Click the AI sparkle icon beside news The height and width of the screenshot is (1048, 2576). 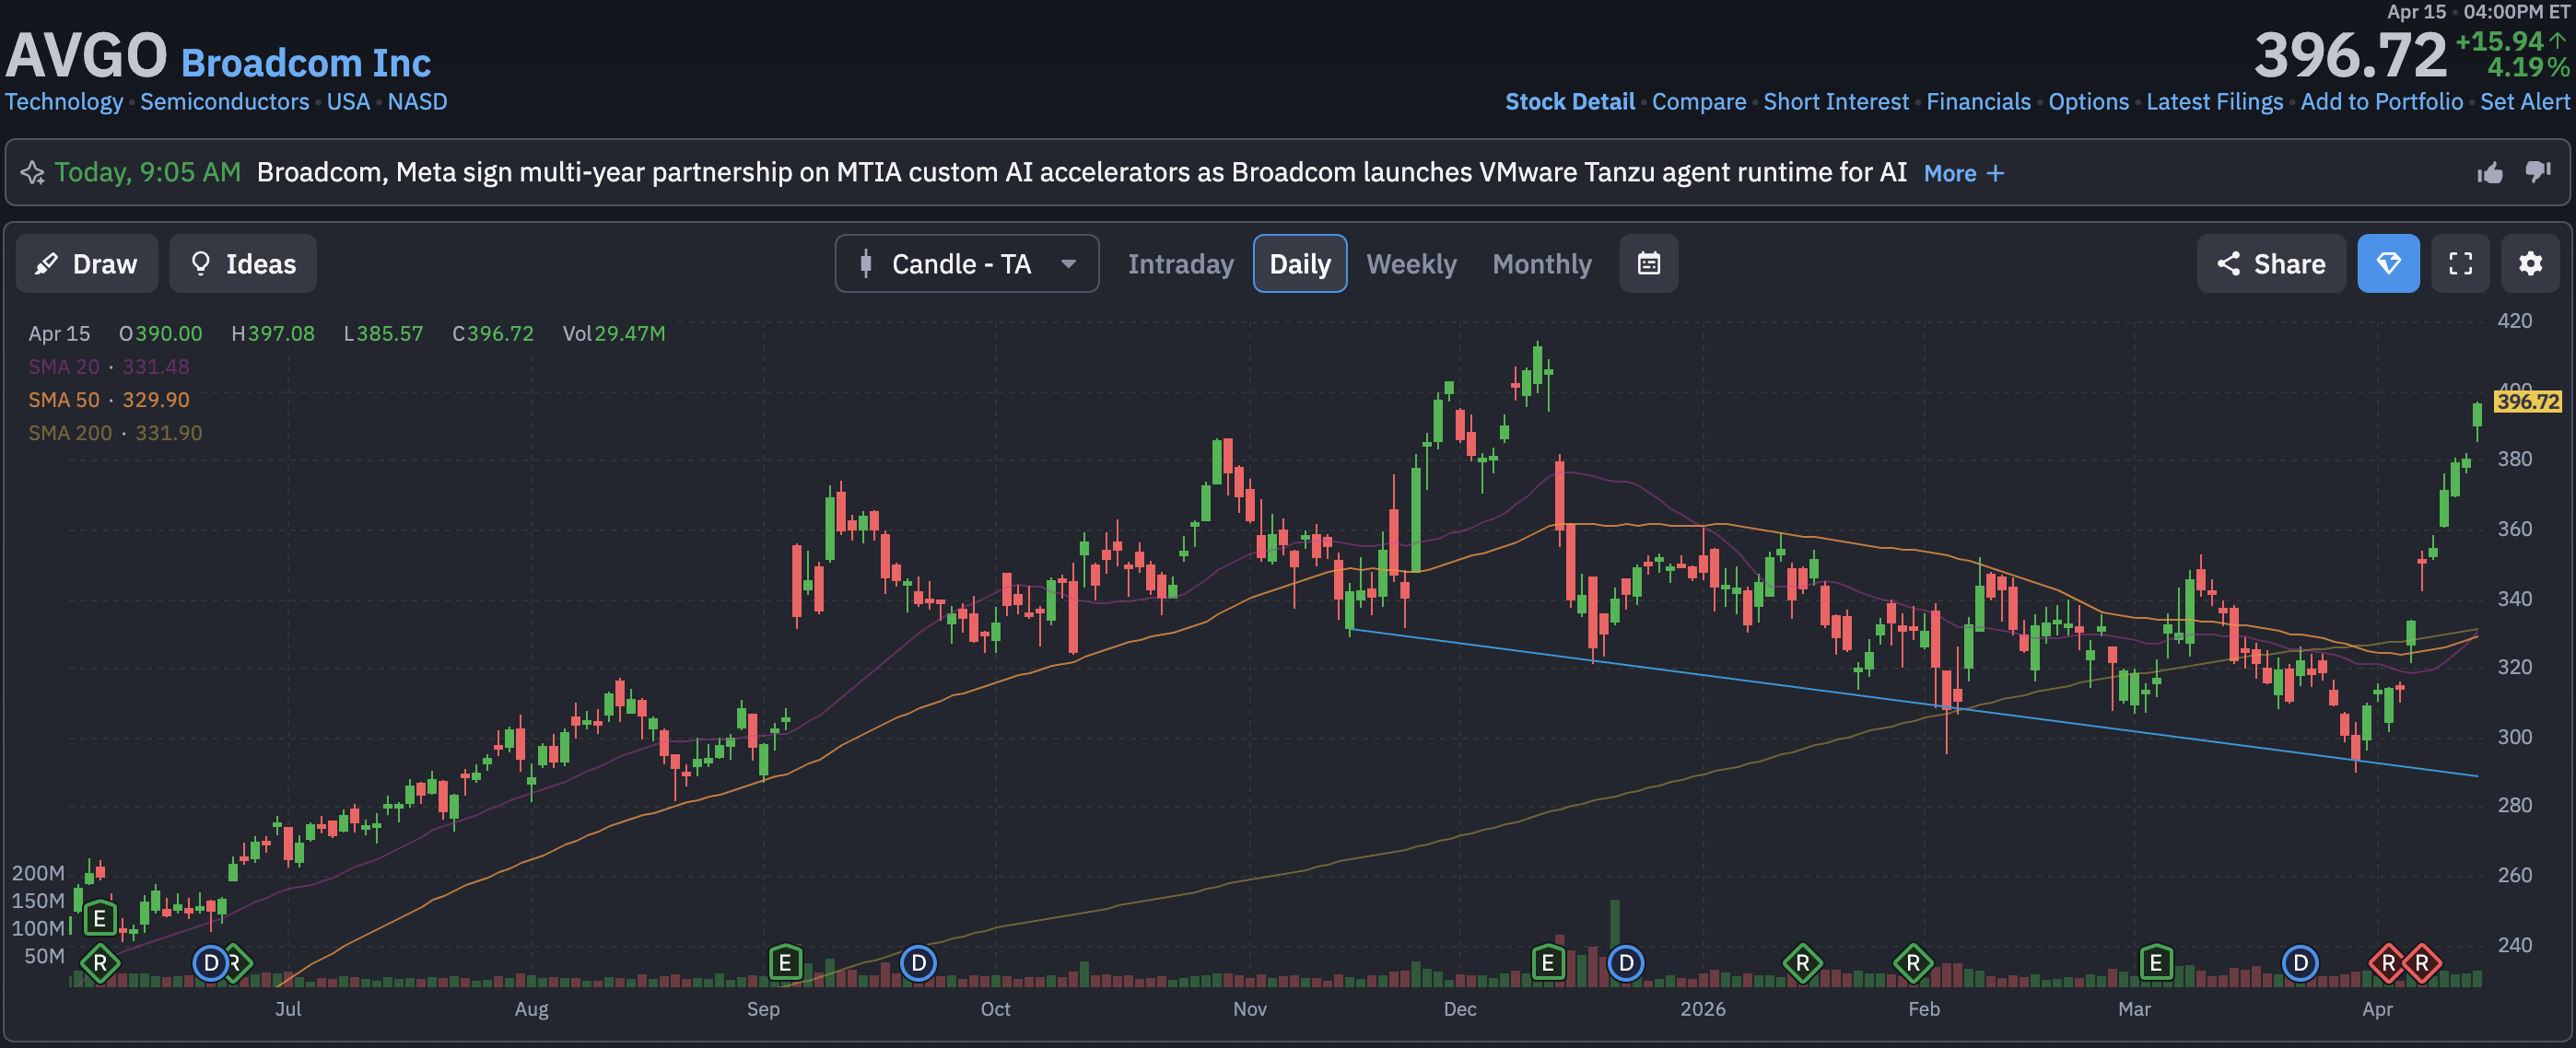(32, 173)
